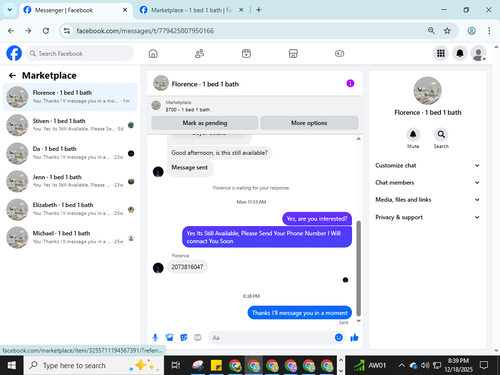Open Florence - 1 bed 1 bath chat header
This screenshot has height=375, width=500.
tap(205, 84)
